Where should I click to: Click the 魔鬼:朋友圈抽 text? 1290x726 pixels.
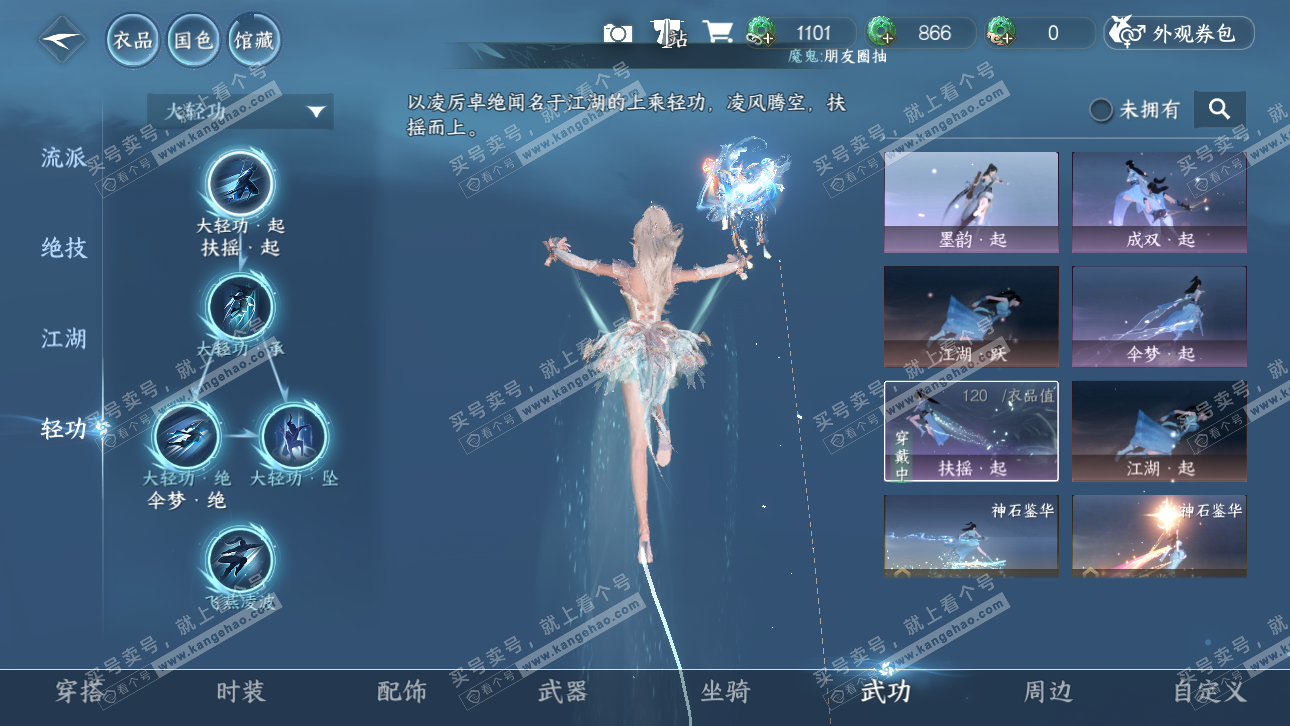pos(837,57)
